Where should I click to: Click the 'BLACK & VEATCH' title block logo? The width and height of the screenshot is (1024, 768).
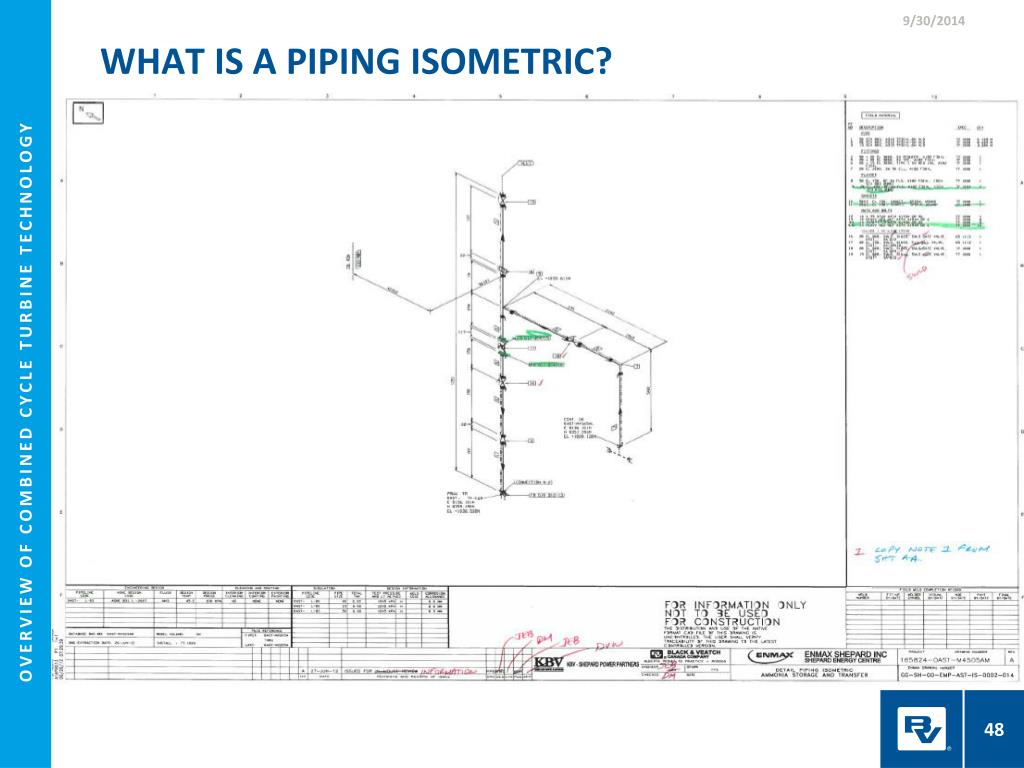[685, 654]
